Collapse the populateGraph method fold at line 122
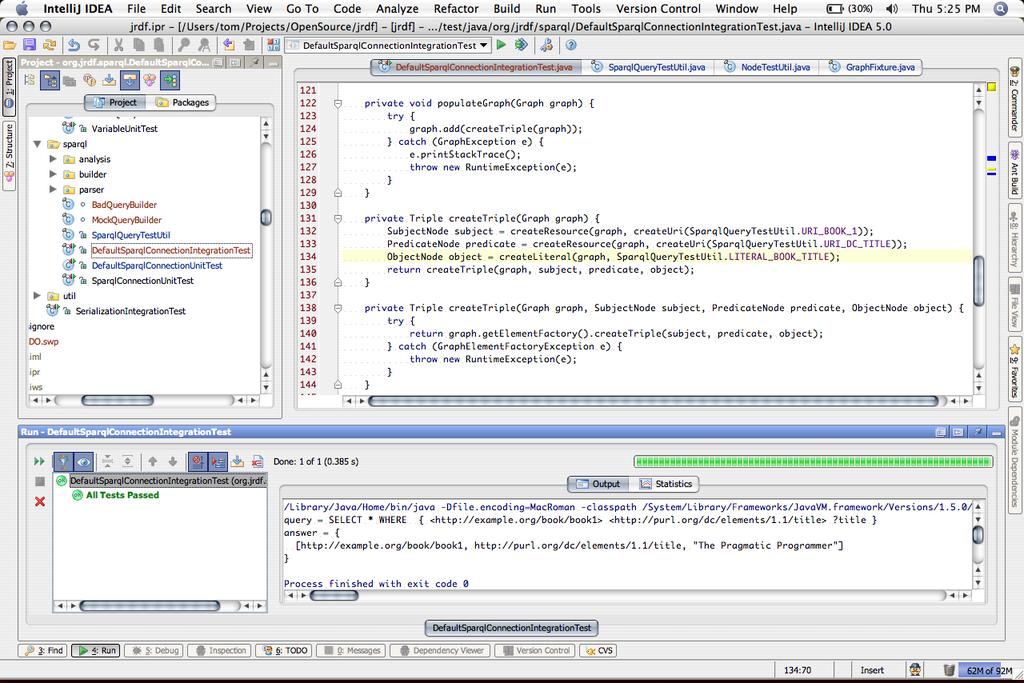 click(338, 103)
